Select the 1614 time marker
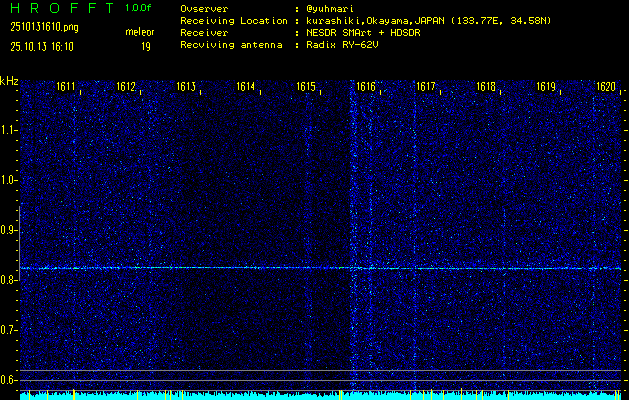The width and height of the screenshot is (629, 400). coord(246,87)
